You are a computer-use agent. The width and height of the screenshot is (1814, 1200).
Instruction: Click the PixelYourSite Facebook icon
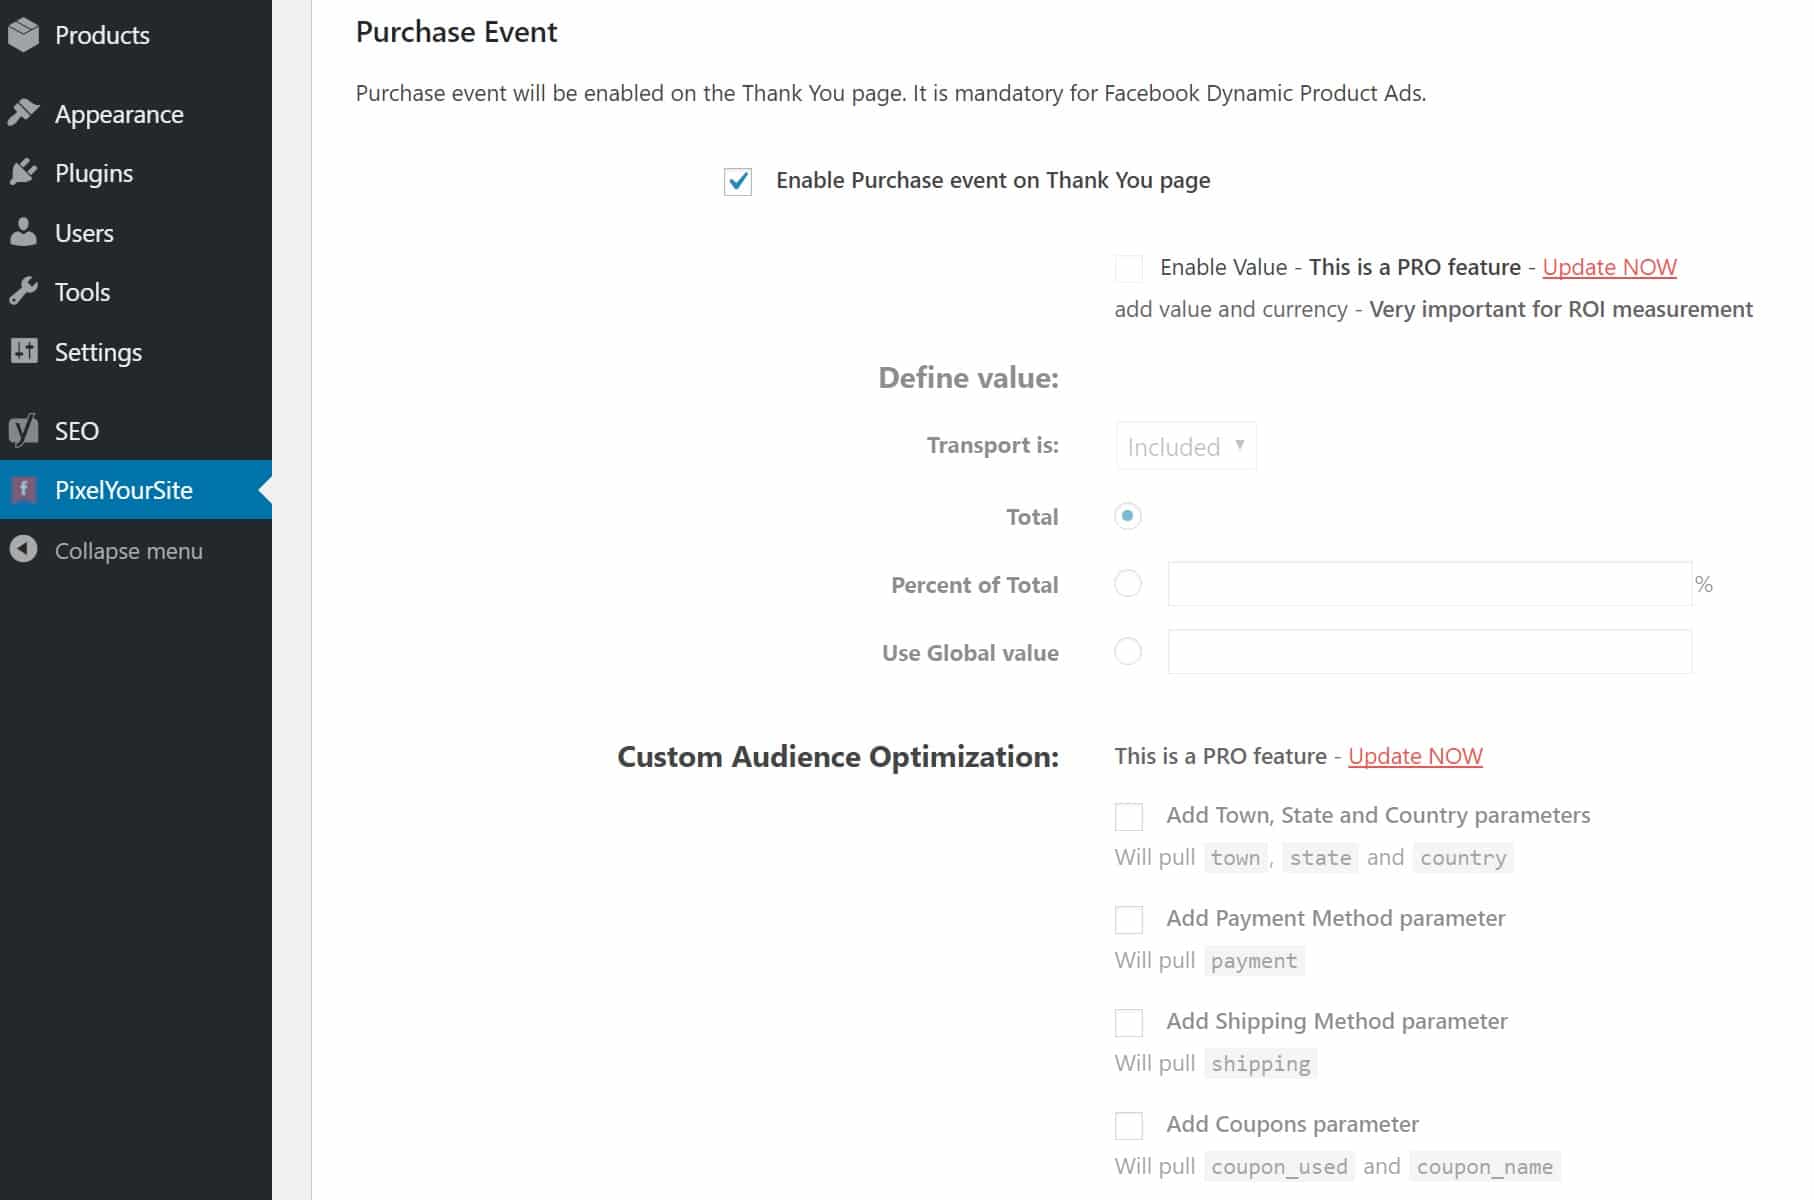tap(24, 490)
